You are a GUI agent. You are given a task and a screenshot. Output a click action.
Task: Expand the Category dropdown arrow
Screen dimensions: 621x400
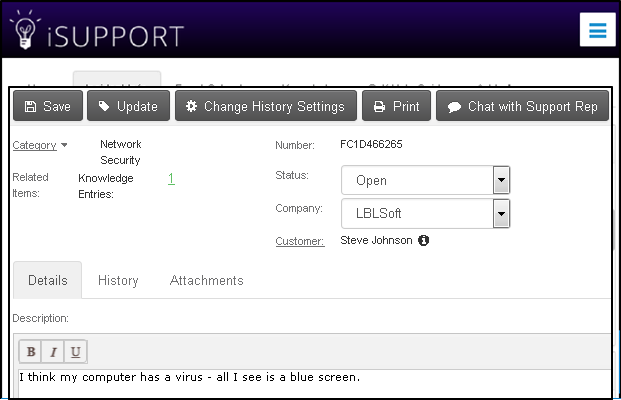64,145
